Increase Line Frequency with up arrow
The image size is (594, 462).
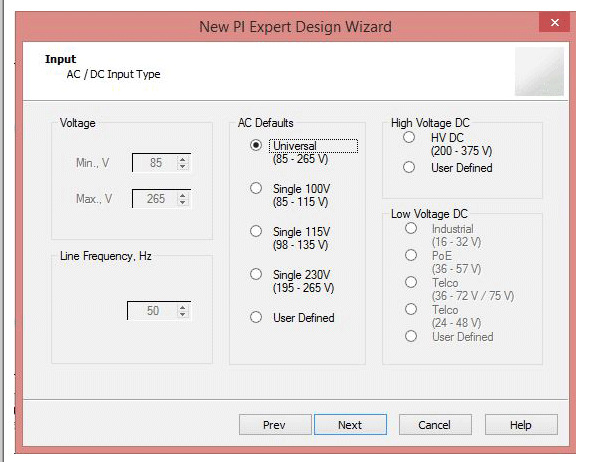point(183,307)
